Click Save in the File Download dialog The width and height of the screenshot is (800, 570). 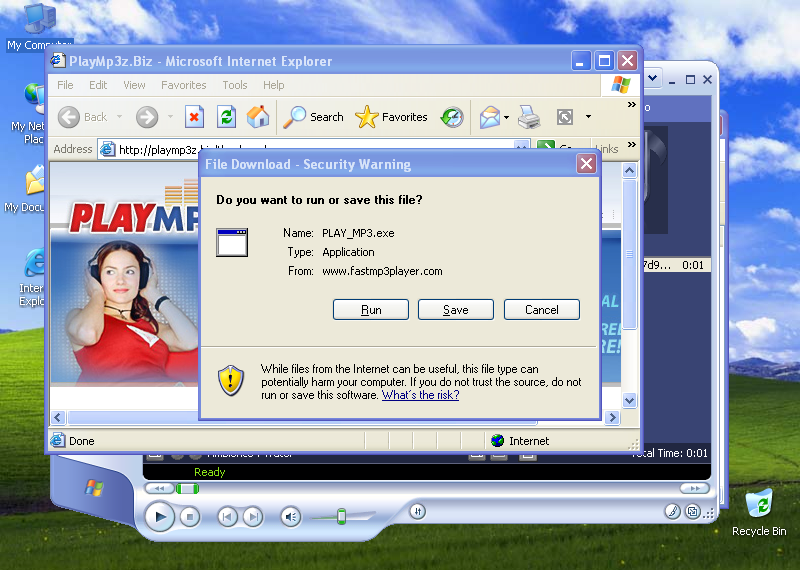(456, 310)
